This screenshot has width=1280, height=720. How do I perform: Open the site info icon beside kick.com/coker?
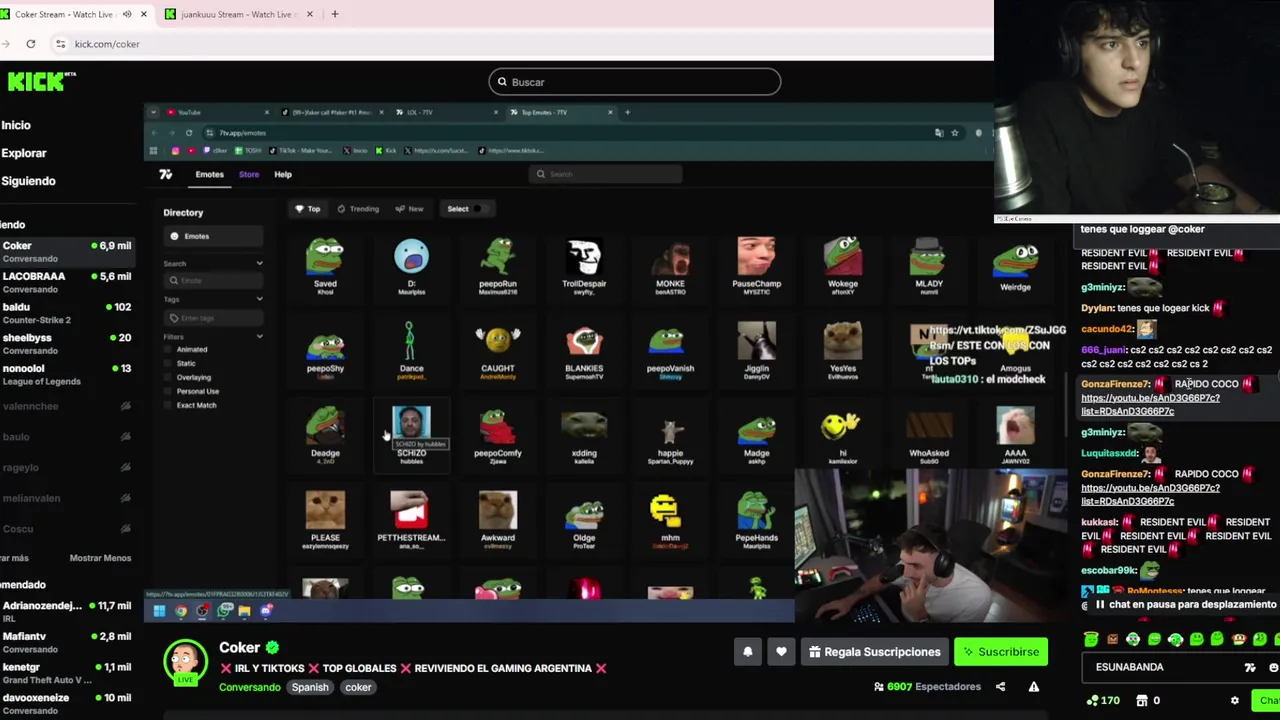[60, 44]
